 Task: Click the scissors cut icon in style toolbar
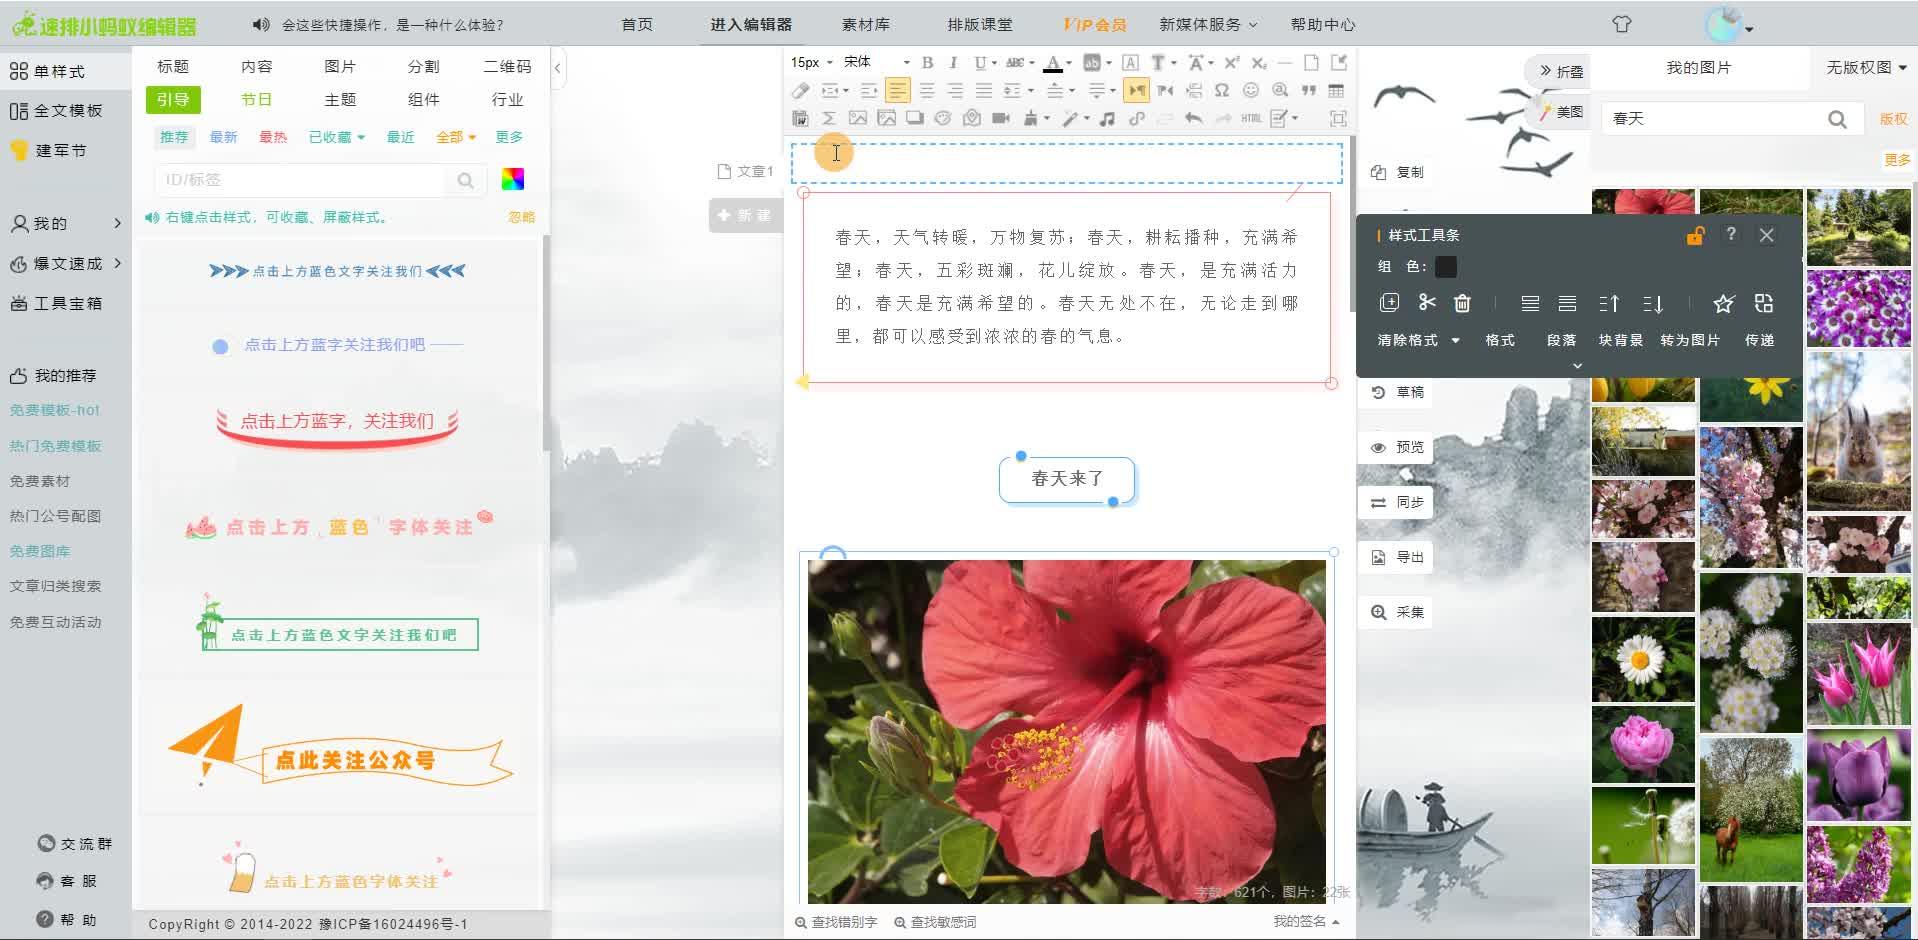point(1427,303)
